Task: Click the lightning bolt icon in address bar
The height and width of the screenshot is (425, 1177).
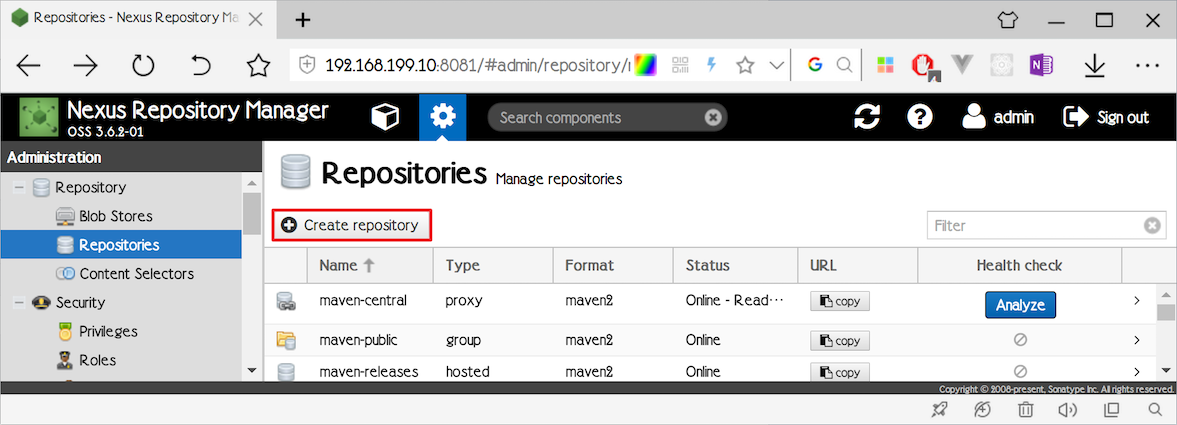Action: pos(712,65)
